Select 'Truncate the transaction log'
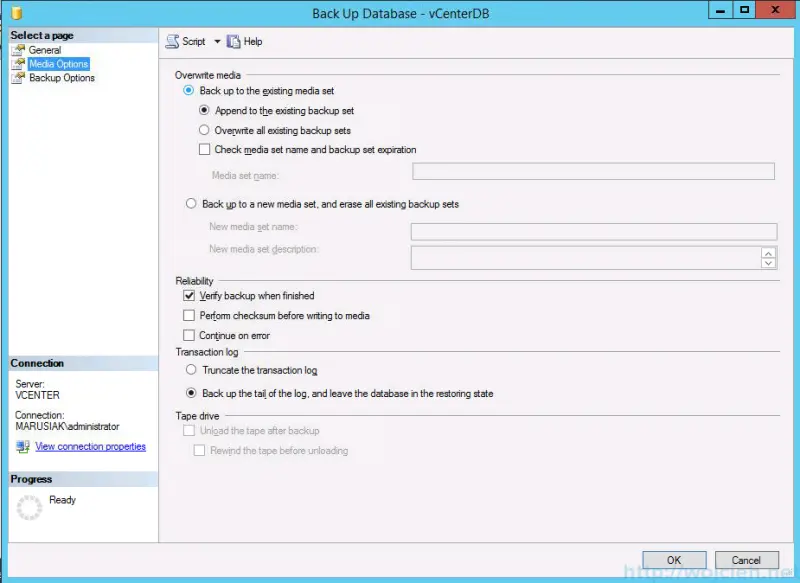The height and width of the screenshot is (583, 800). tap(191, 370)
